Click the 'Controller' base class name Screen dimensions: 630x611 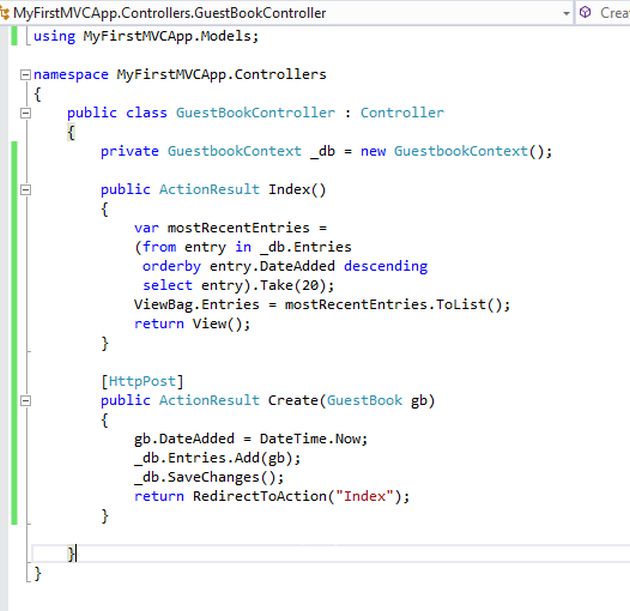click(x=402, y=113)
